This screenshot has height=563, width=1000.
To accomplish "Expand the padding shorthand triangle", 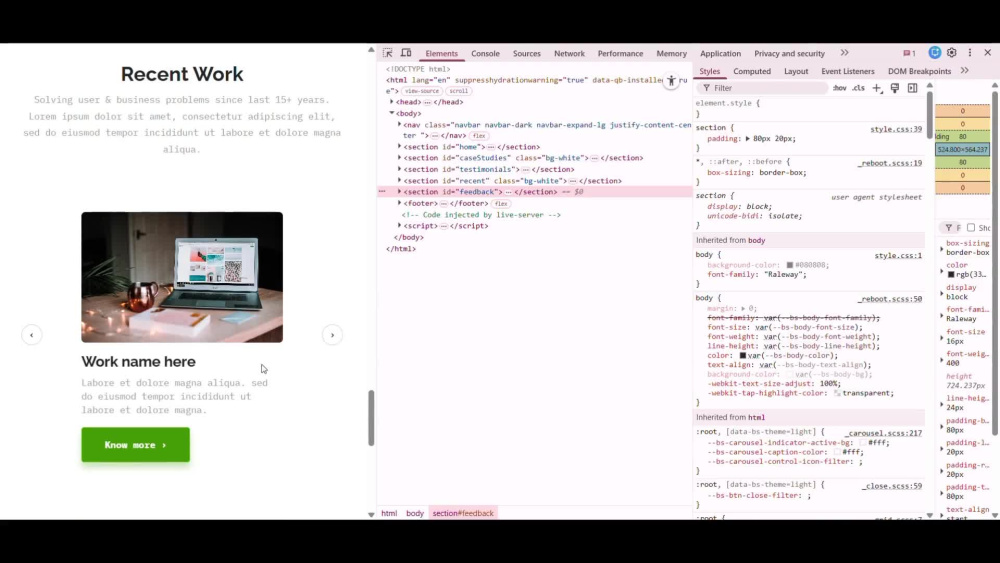I will click(x=747, y=138).
